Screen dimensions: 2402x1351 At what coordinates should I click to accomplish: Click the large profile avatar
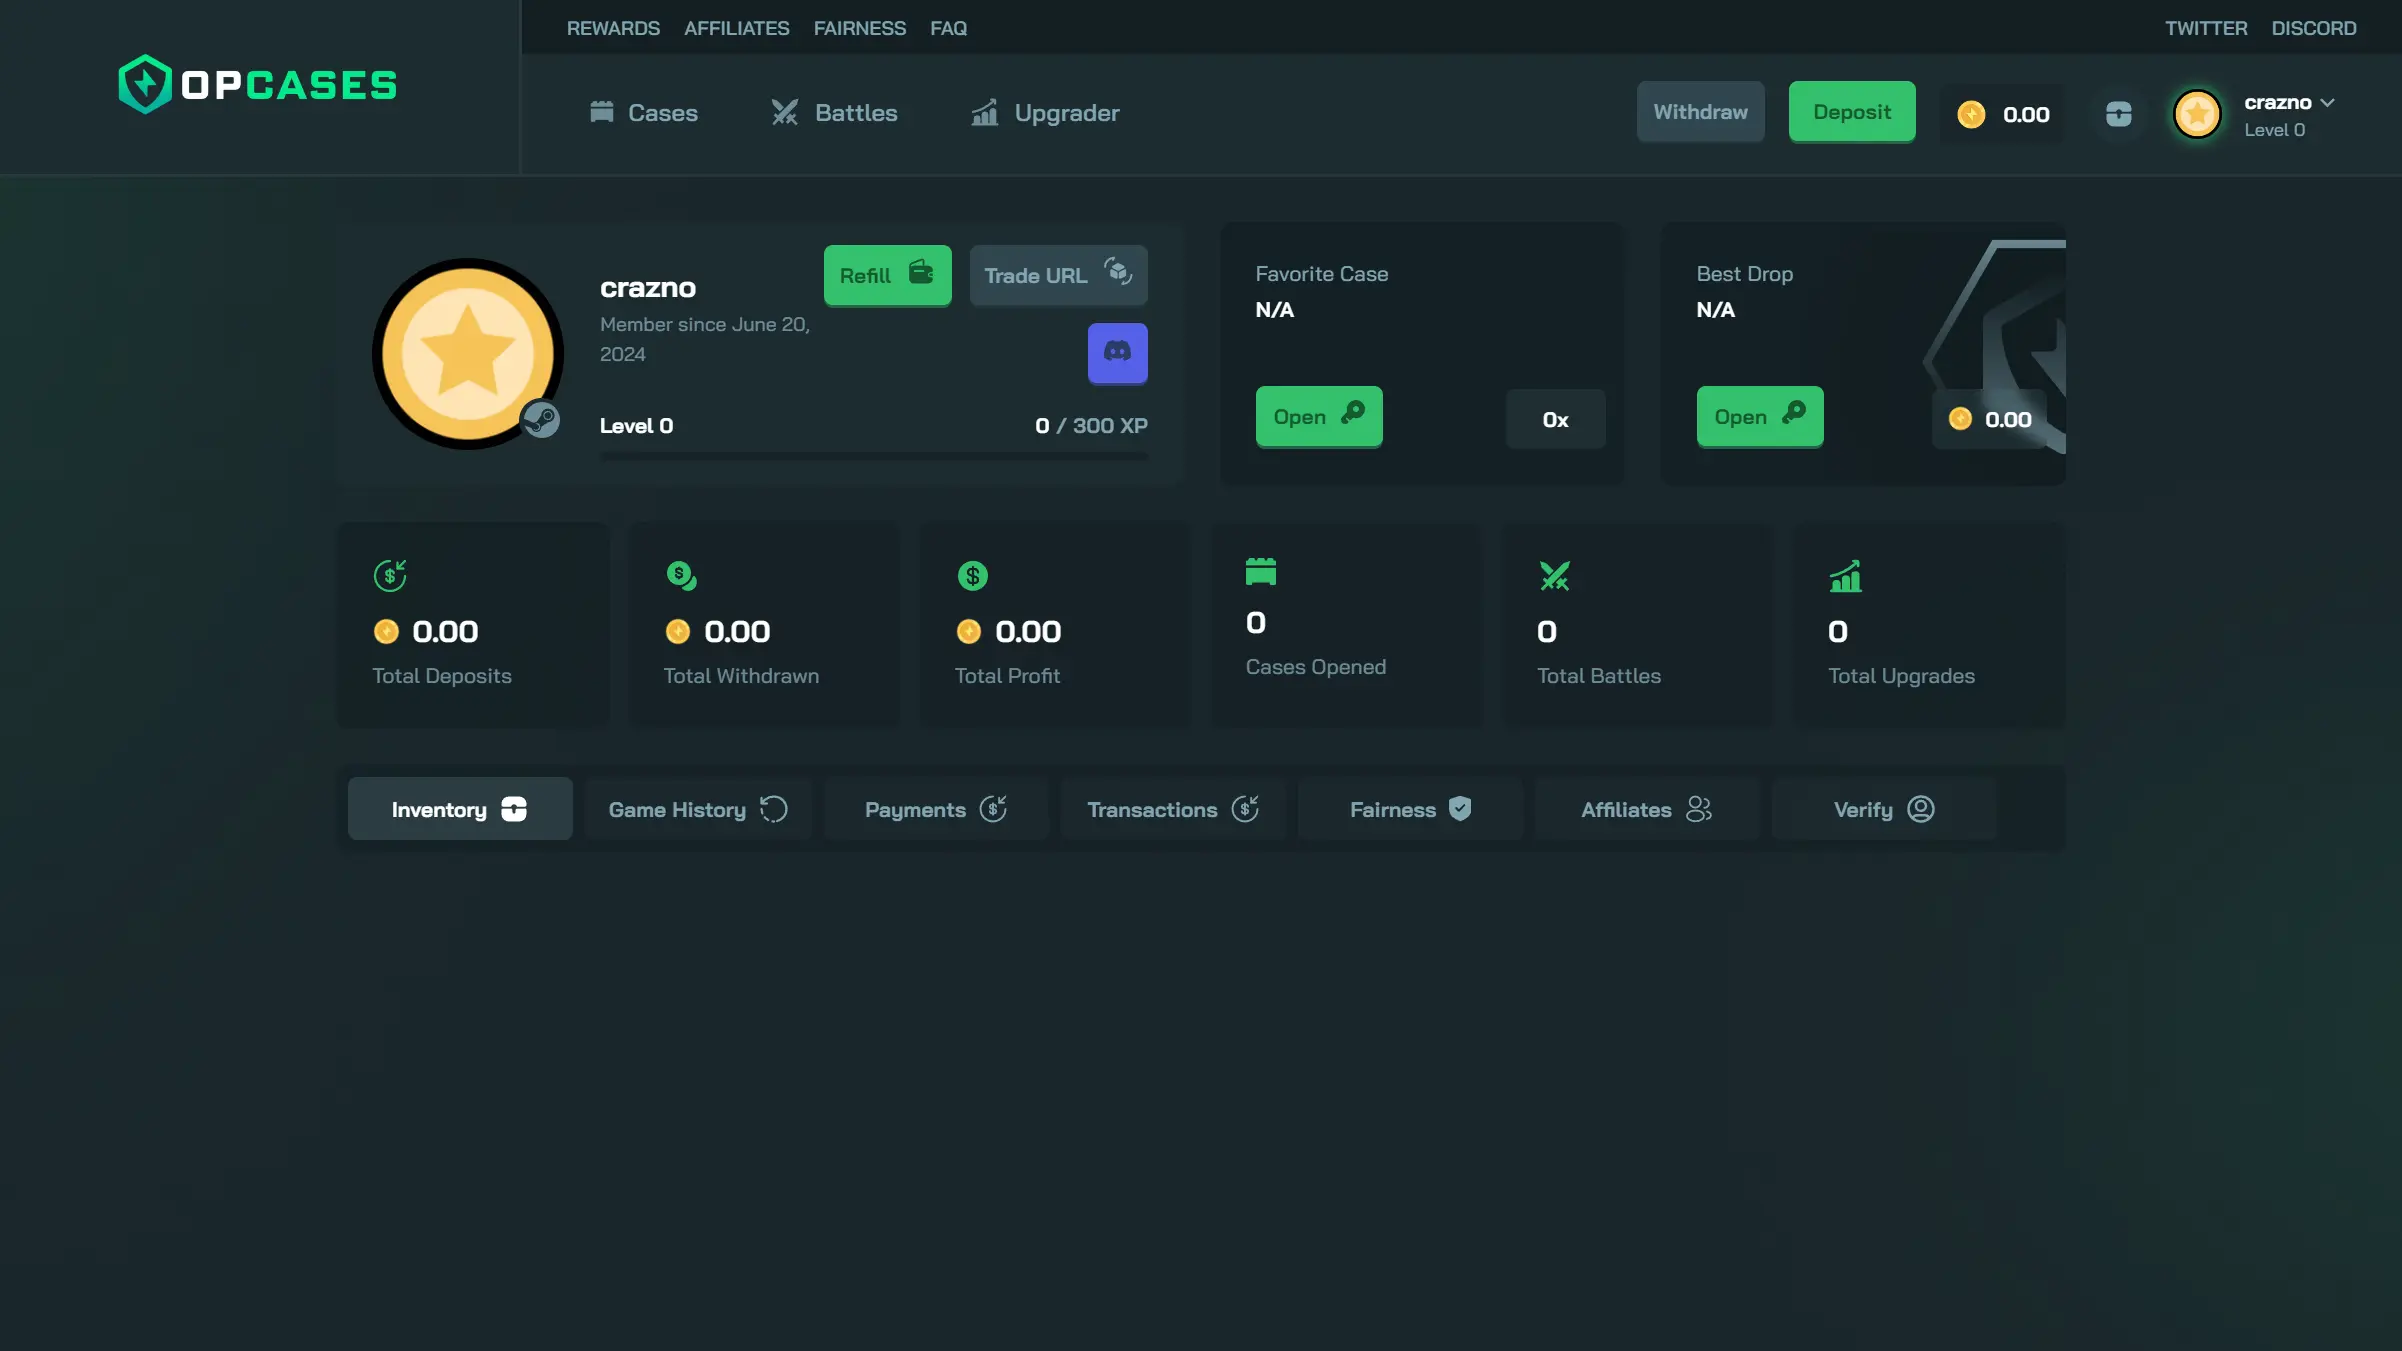pos(467,353)
